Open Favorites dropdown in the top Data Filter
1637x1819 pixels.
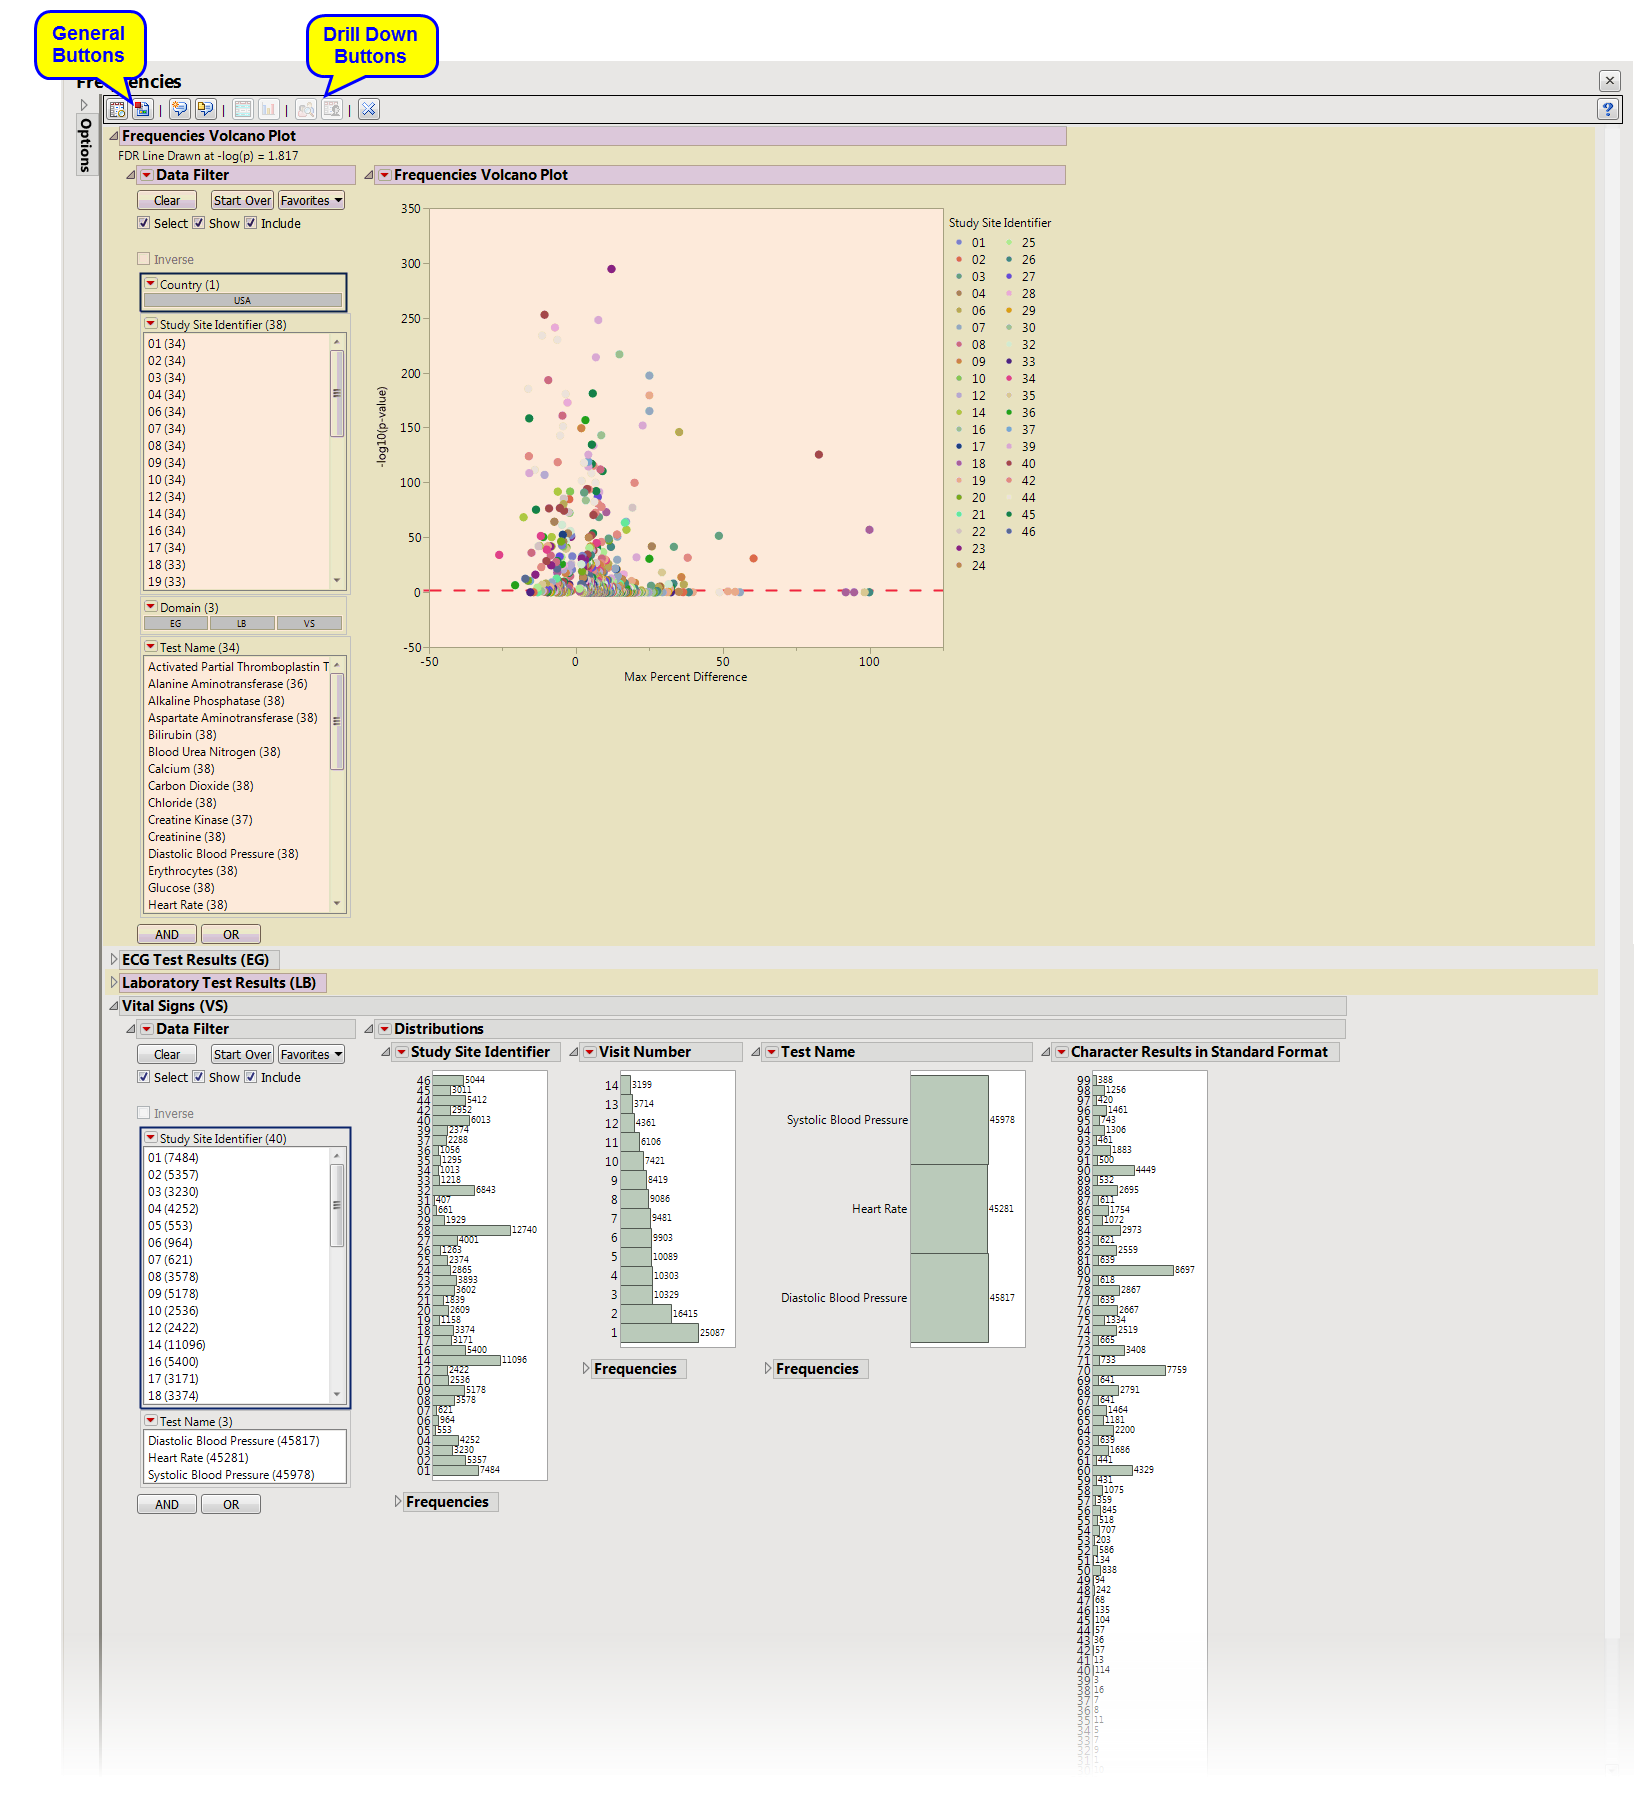(x=311, y=201)
